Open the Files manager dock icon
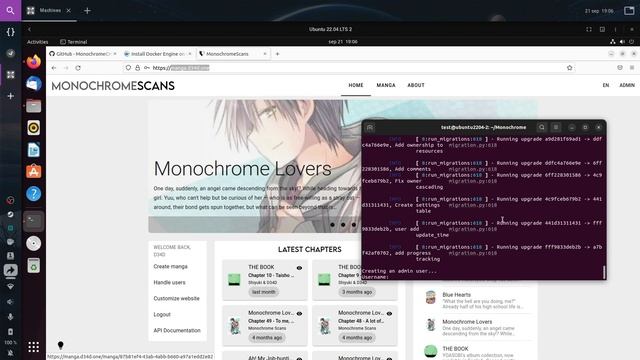This screenshot has width=640, height=360. (33, 106)
